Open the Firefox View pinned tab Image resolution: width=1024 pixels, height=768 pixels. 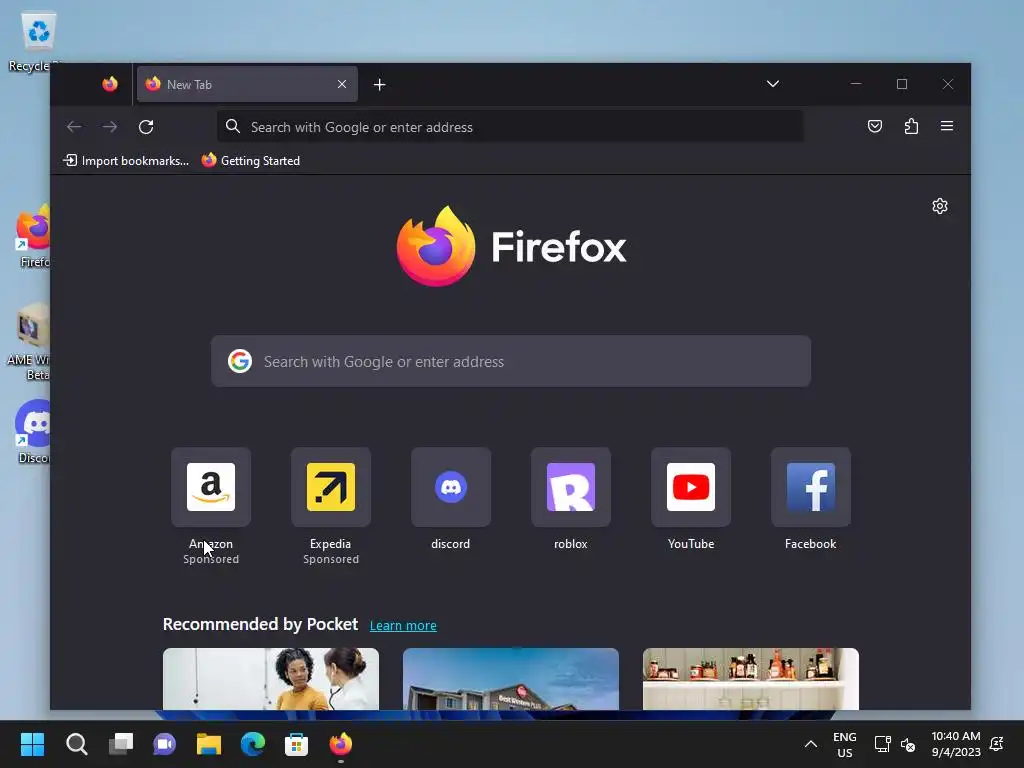[110, 84]
